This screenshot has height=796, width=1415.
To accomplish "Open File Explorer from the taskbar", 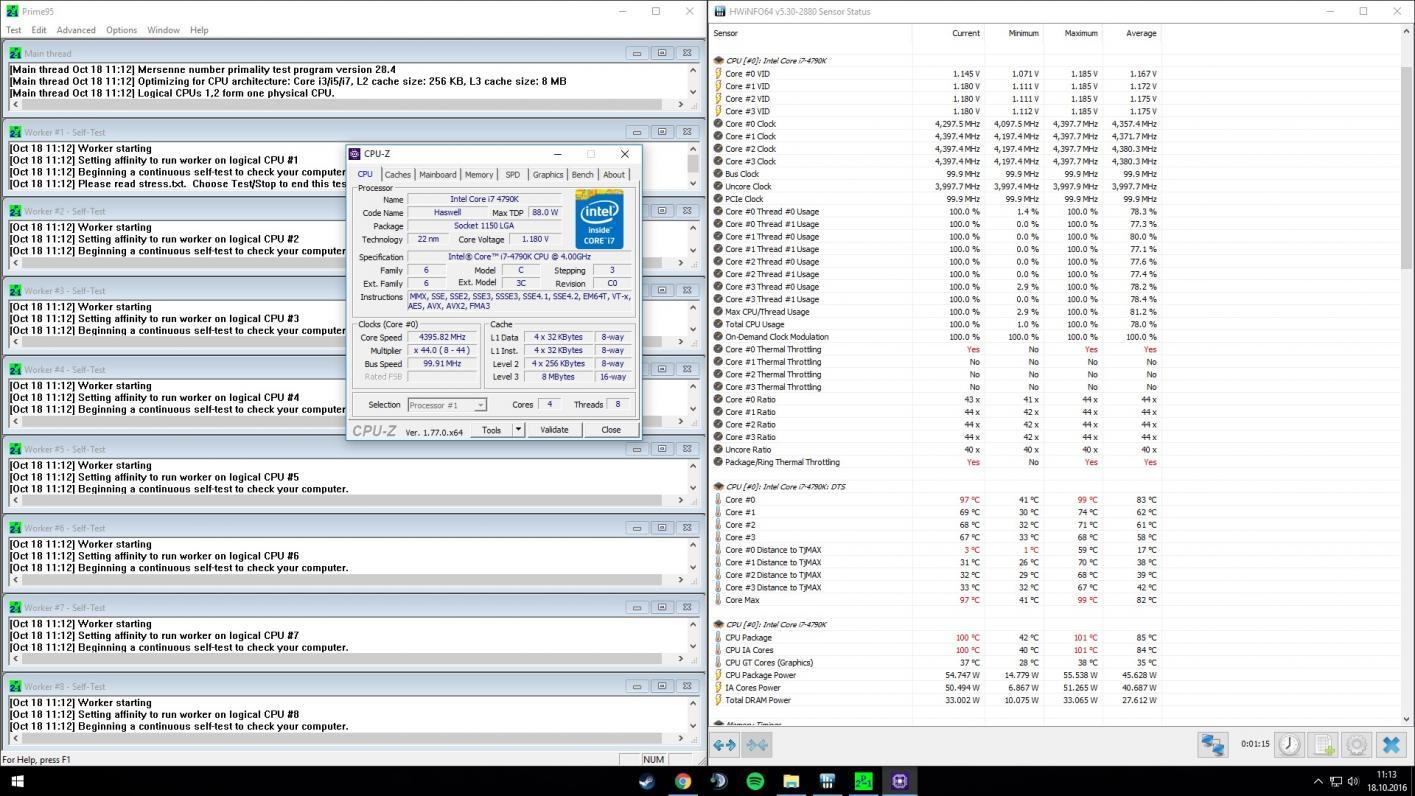I will tap(791, 781).
